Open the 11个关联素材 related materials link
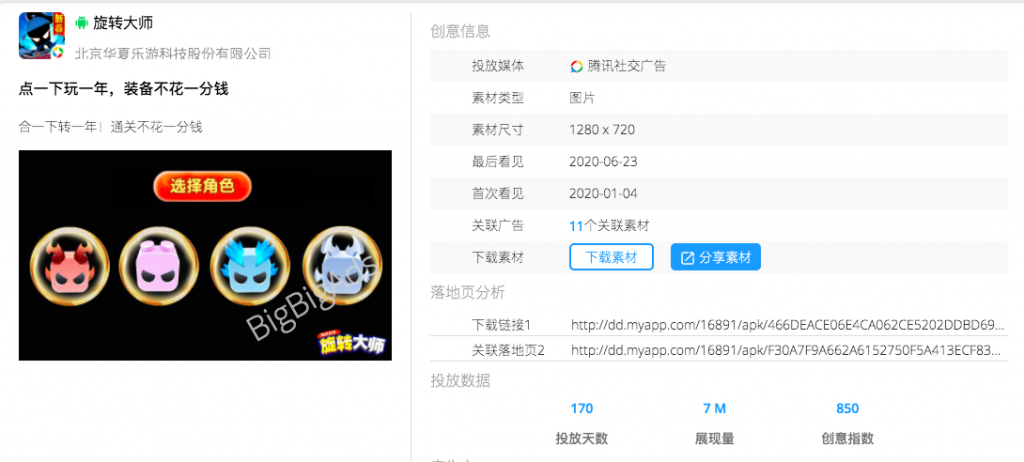 tap(609, 225)
